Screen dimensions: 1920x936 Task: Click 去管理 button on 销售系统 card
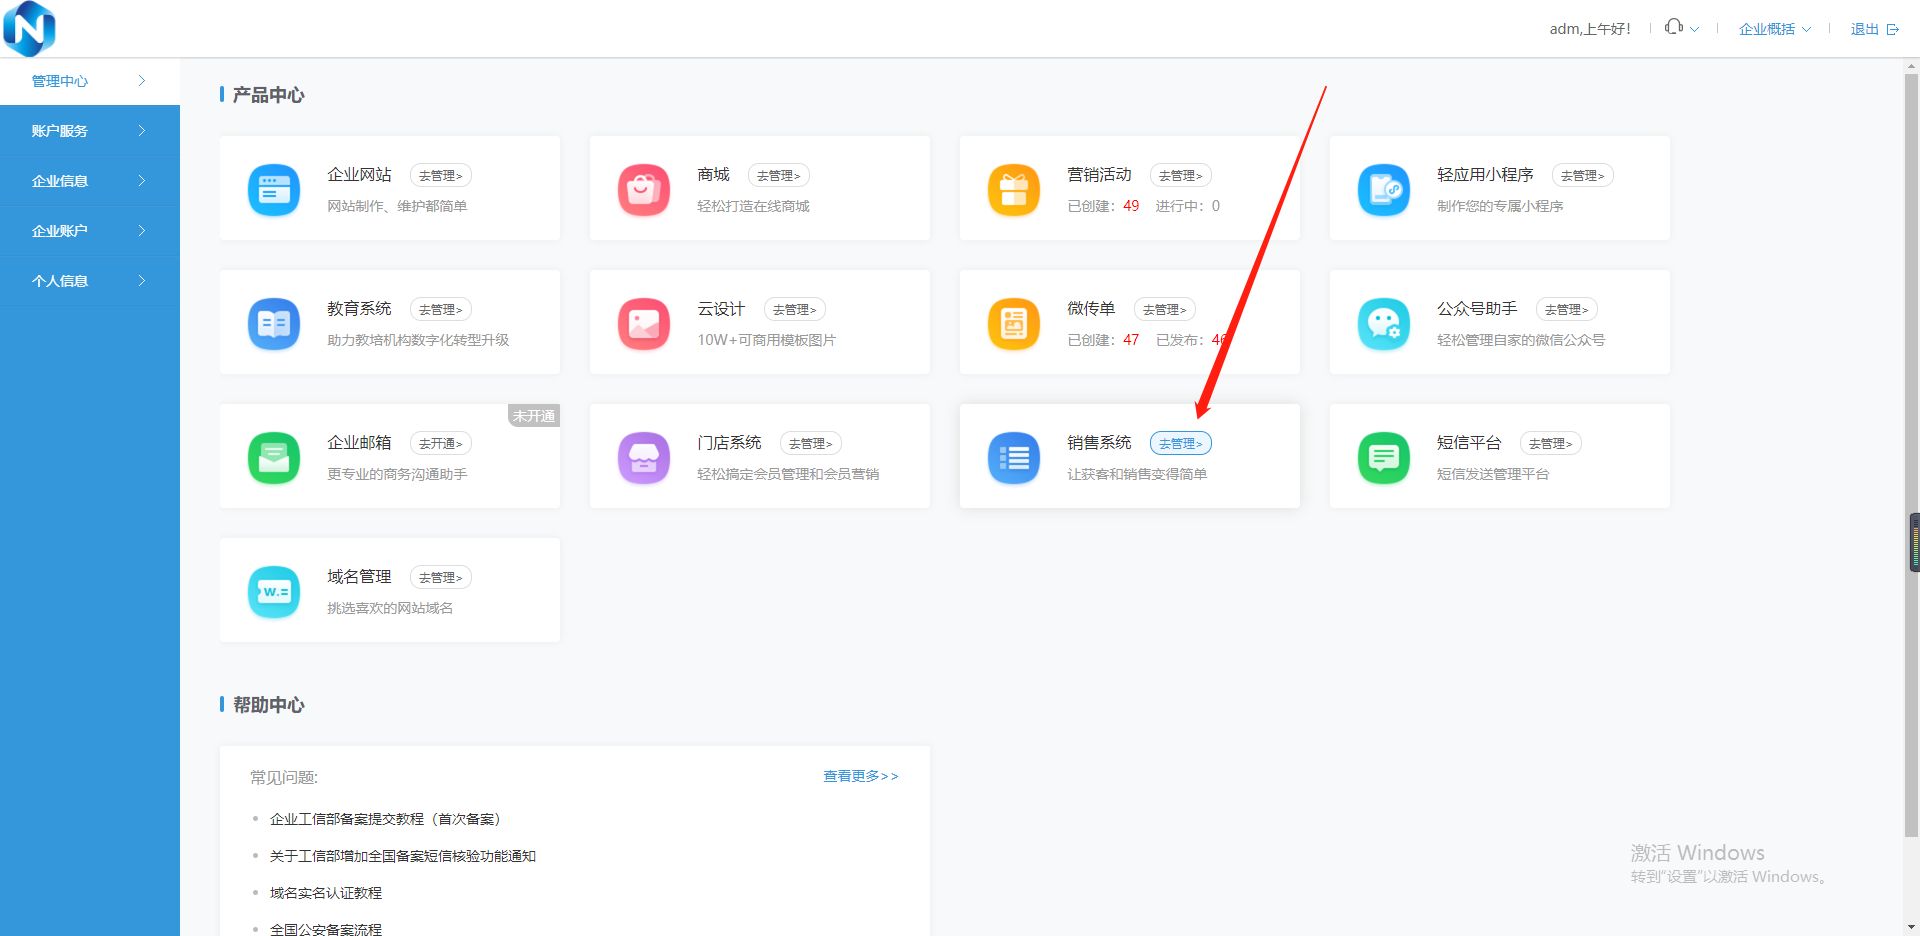1181,443
